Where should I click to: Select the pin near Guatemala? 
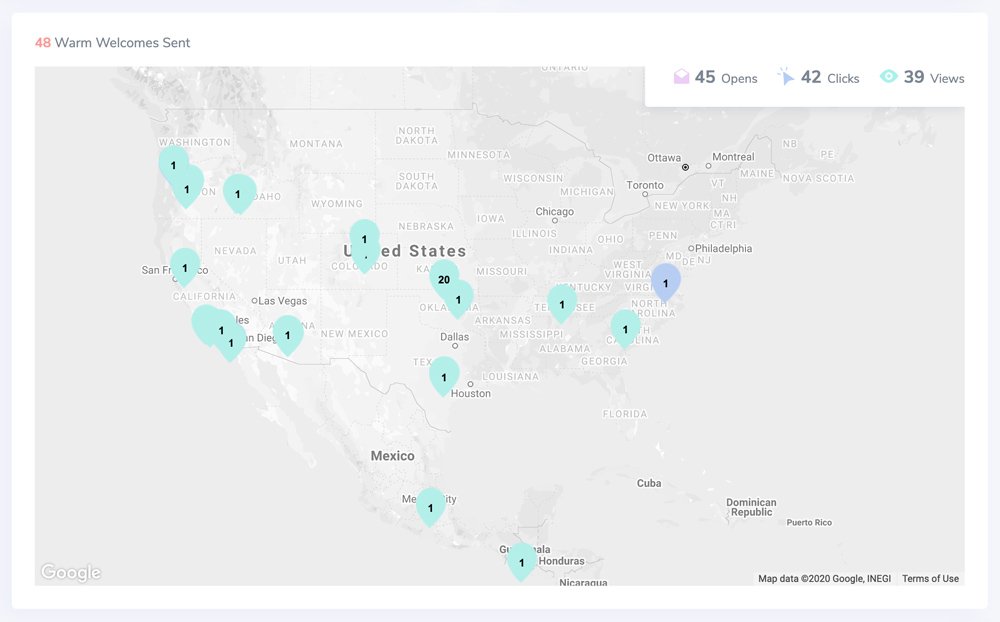[x=521, y=564]
